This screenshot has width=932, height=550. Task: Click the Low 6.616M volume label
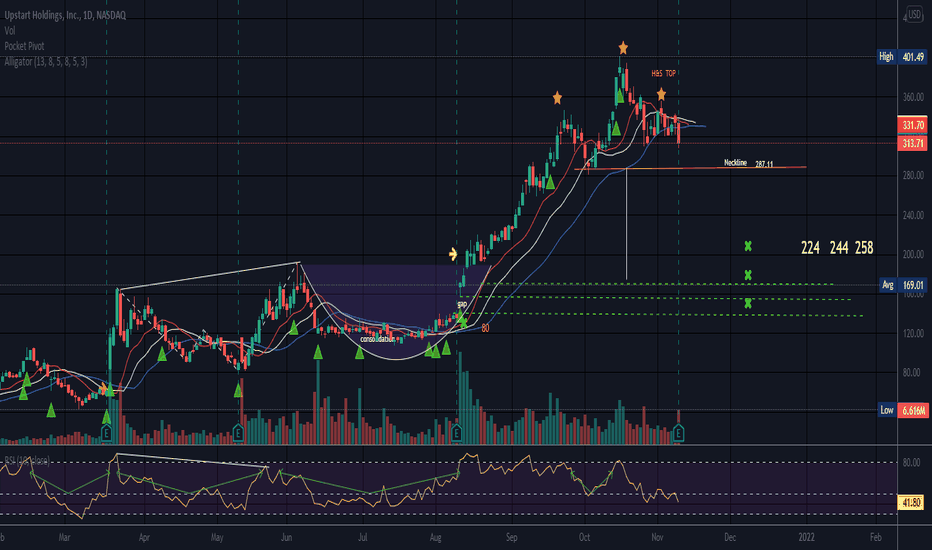(x=902, y=410)
